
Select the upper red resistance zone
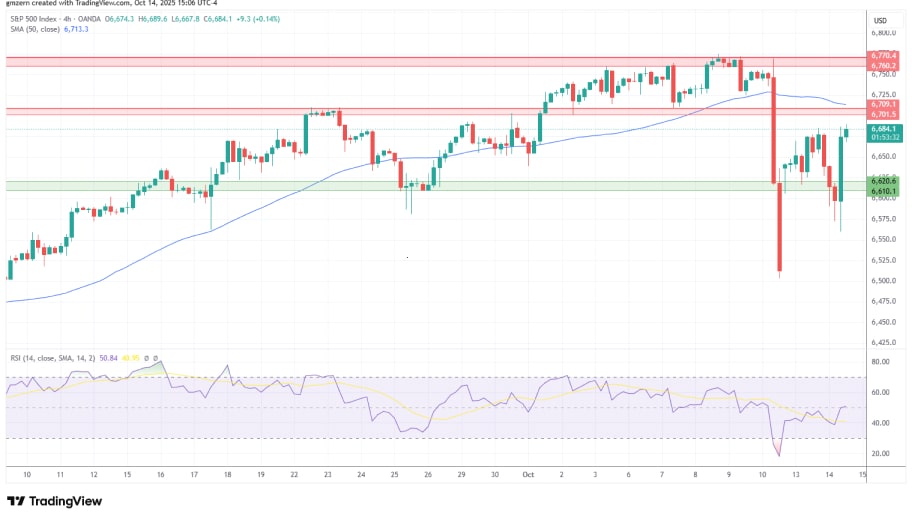click(x=400, y=62)
